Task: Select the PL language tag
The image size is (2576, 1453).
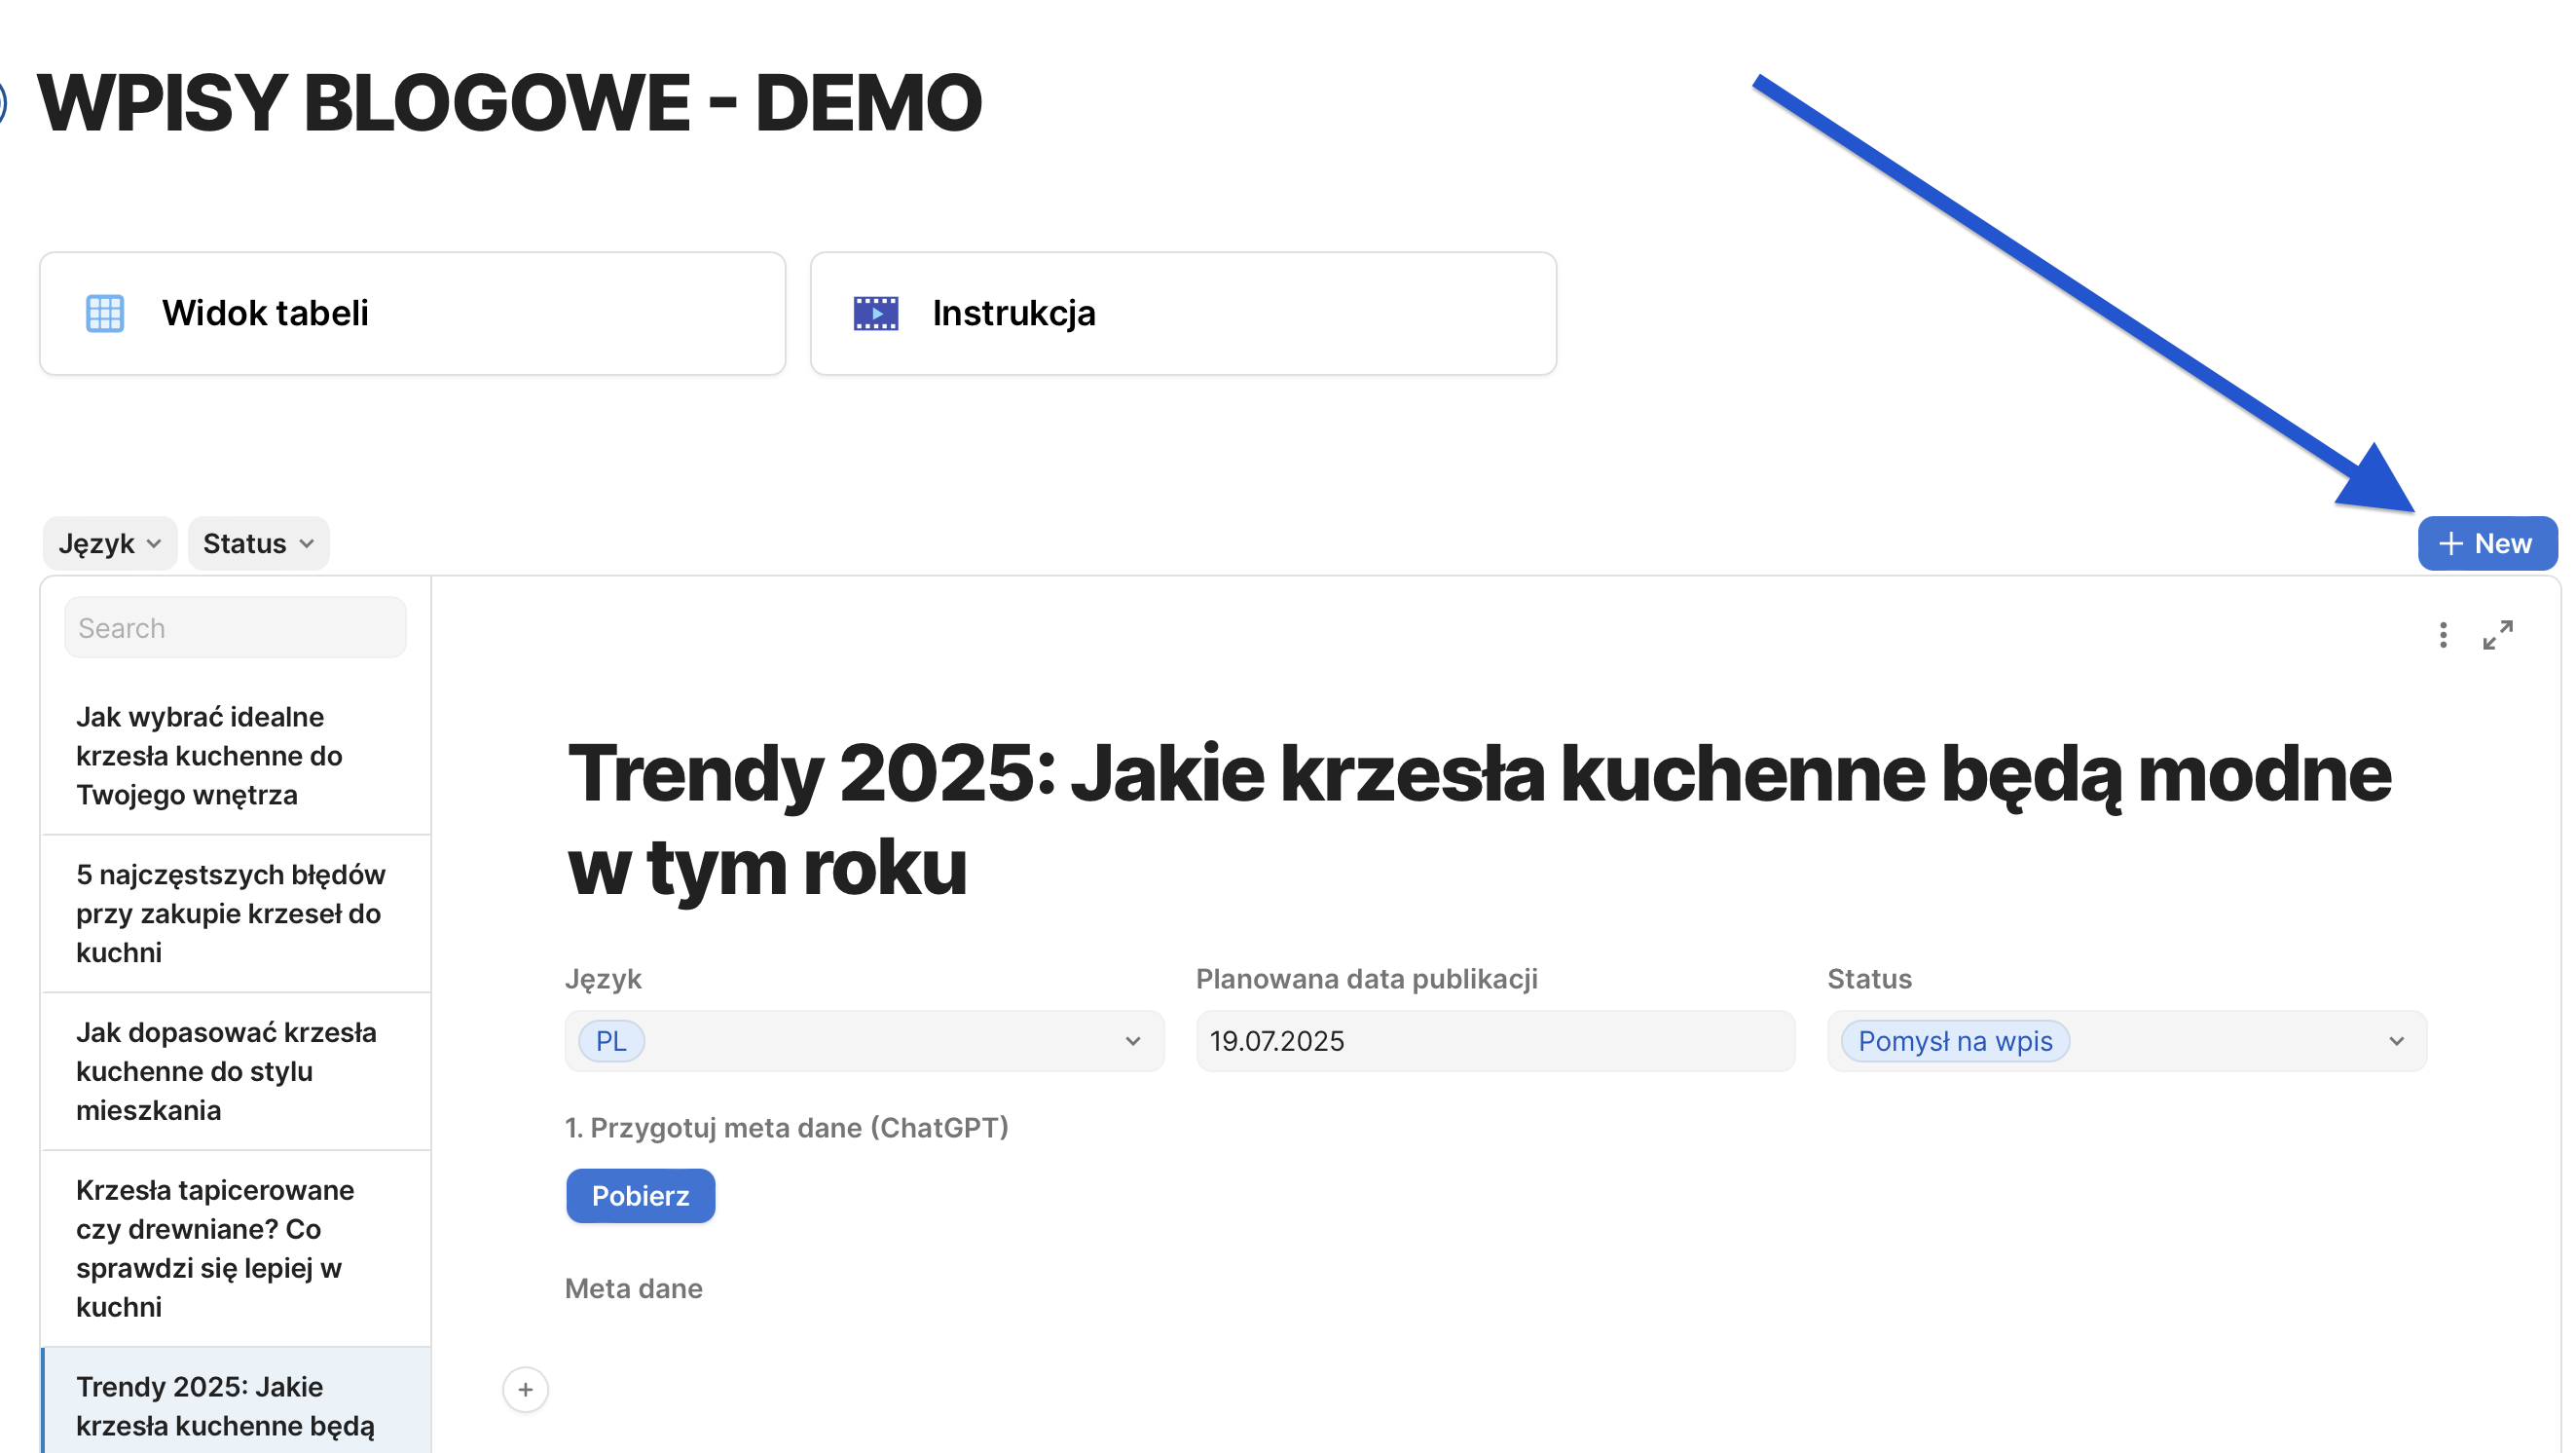Action: point(611,1041)
